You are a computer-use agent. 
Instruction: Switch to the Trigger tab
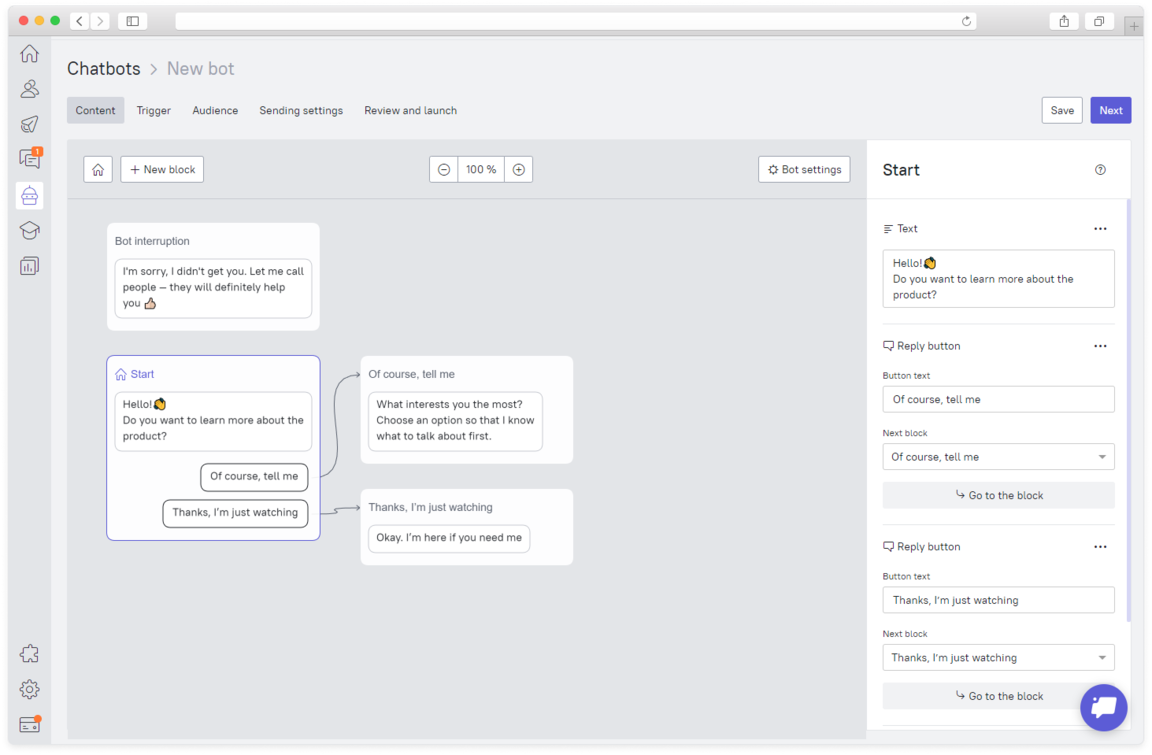tap(153, 110)
